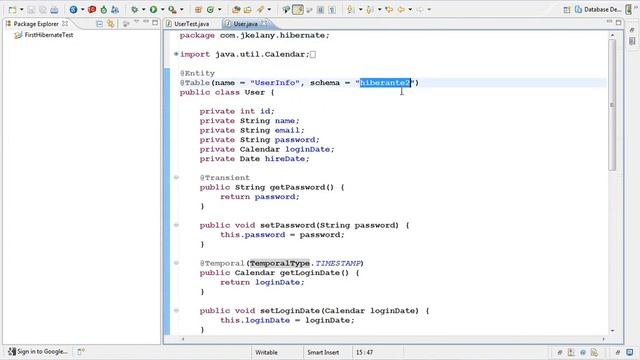
Task: Click the rightmost status bar icon
Action: point(630,352)
